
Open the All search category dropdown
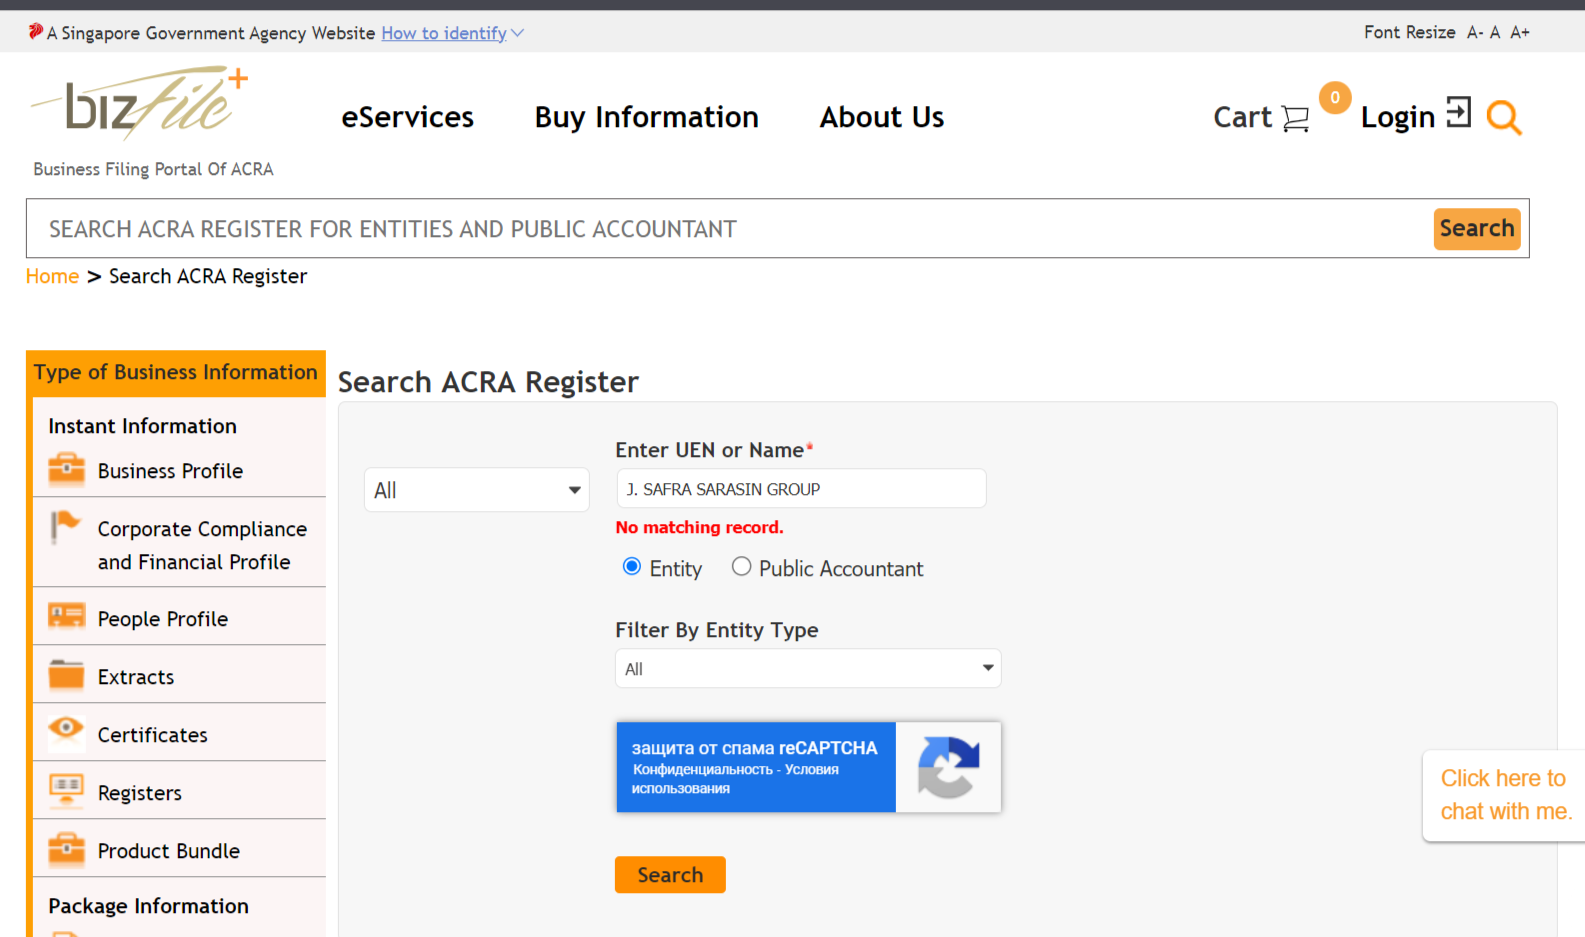pos(477,490)
